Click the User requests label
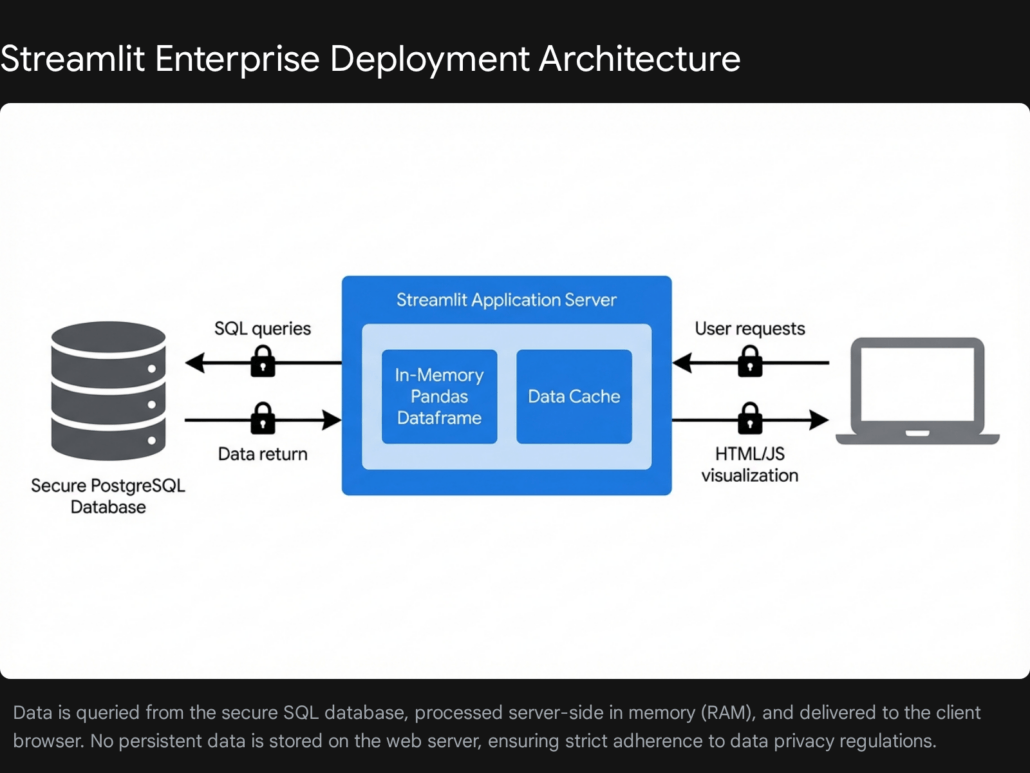This screenshot has width=1030, height=773. 750,328
